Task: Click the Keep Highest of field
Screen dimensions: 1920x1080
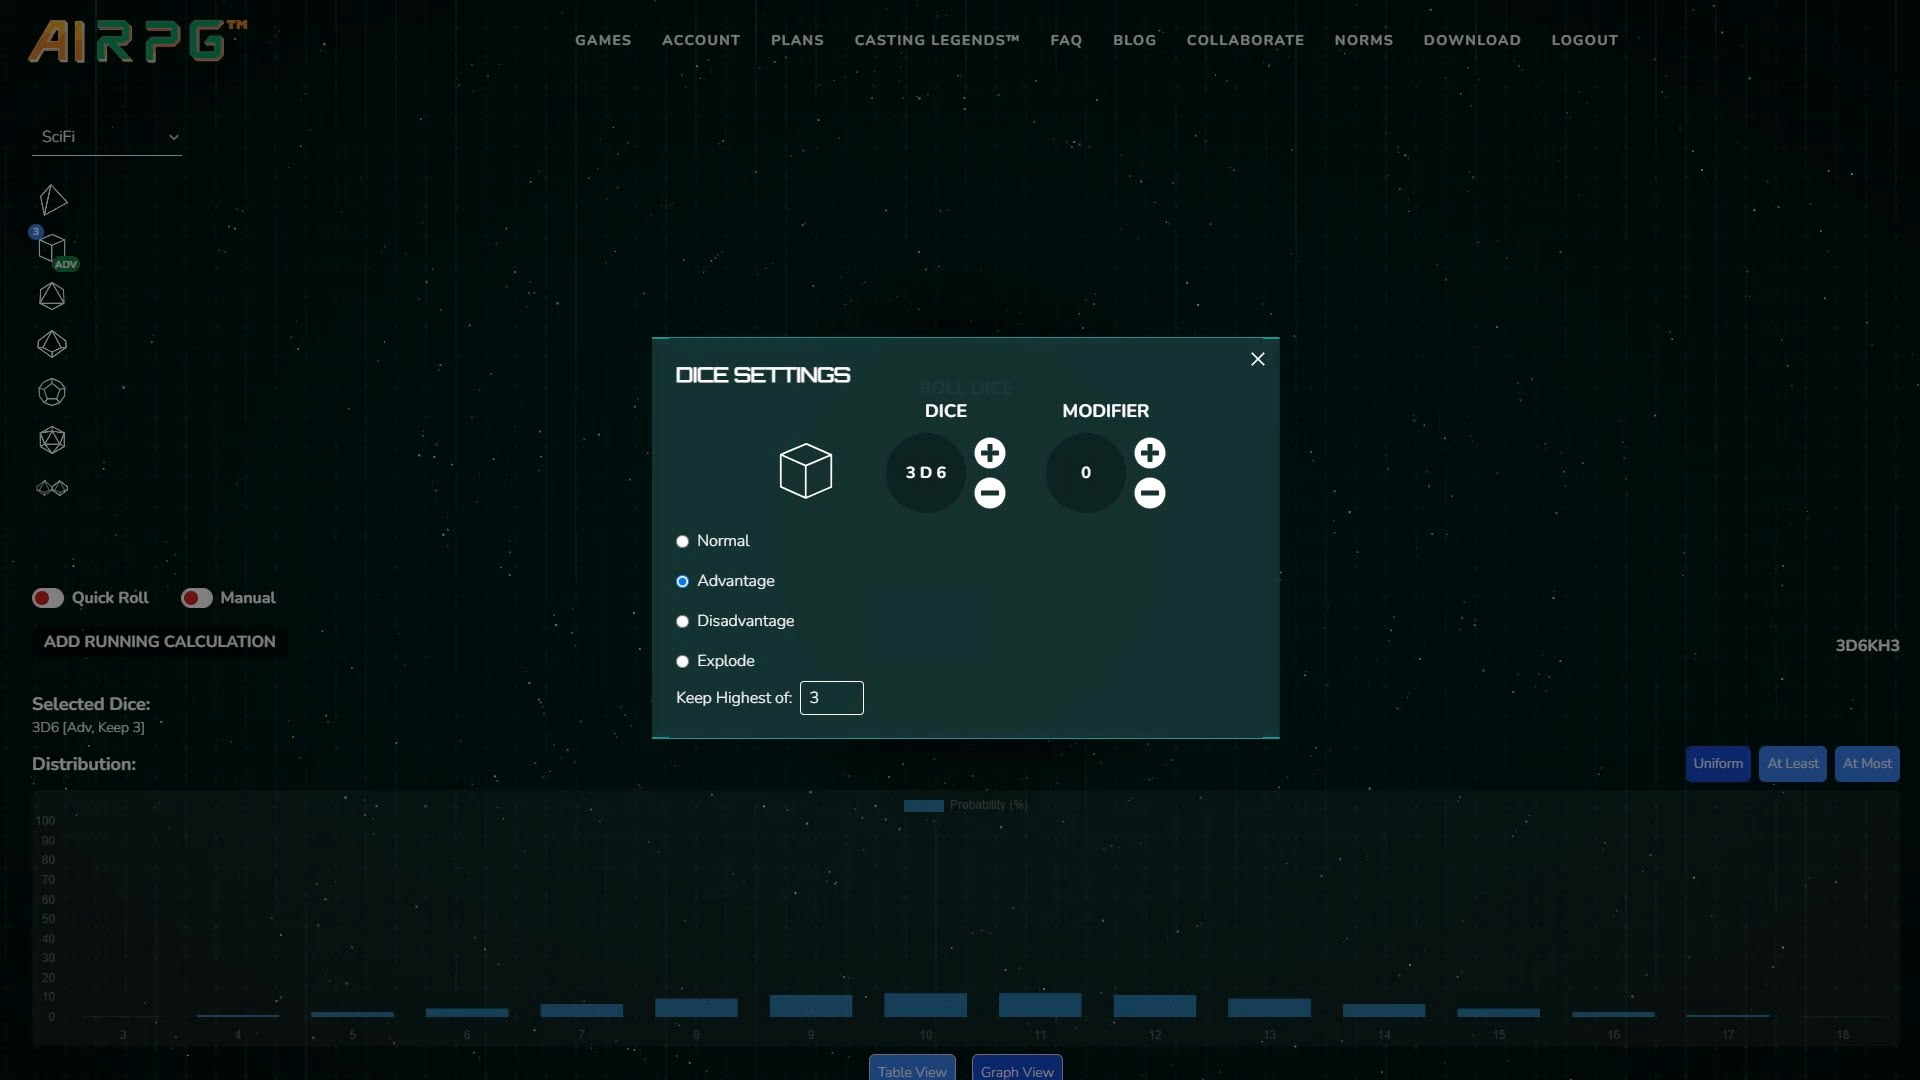Action: click(x=831, y=698)
